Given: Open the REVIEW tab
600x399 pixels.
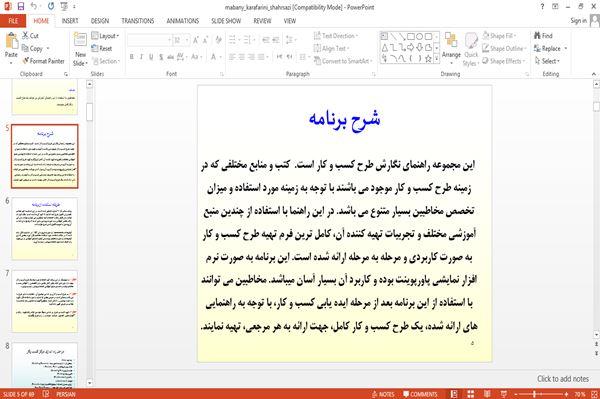Looking at the screenshot, I should 262,21.
